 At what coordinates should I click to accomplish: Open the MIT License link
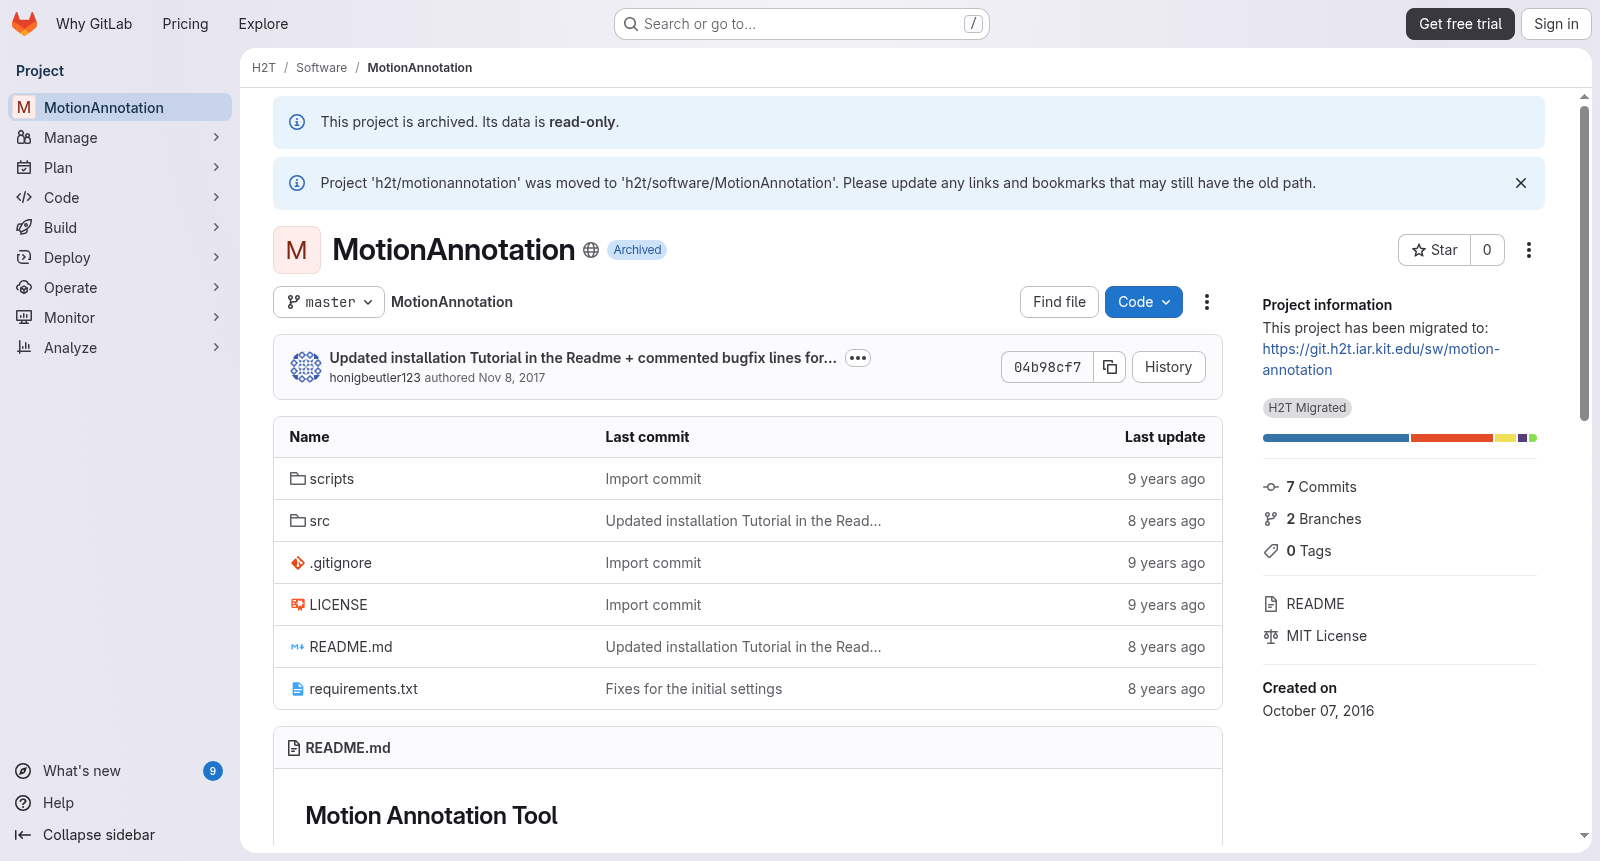pyautogui.click(x=1315, y=636)
